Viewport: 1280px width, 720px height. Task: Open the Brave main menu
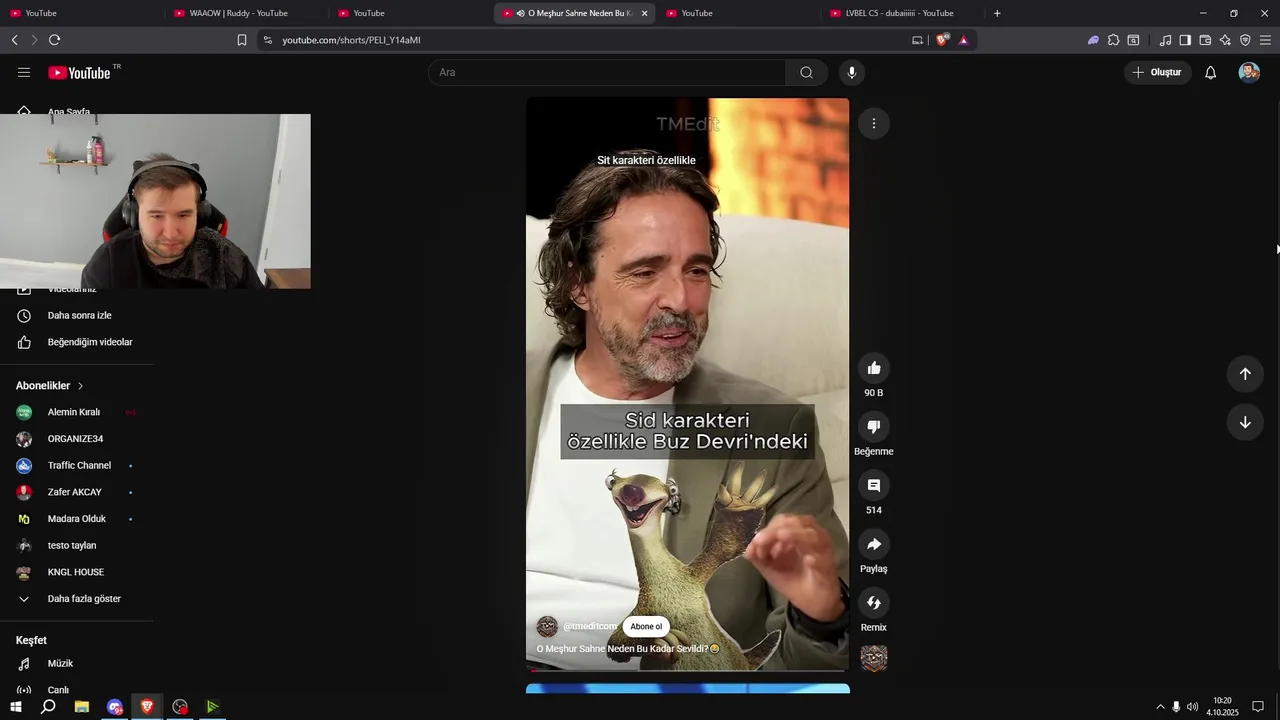point(1265,40)
